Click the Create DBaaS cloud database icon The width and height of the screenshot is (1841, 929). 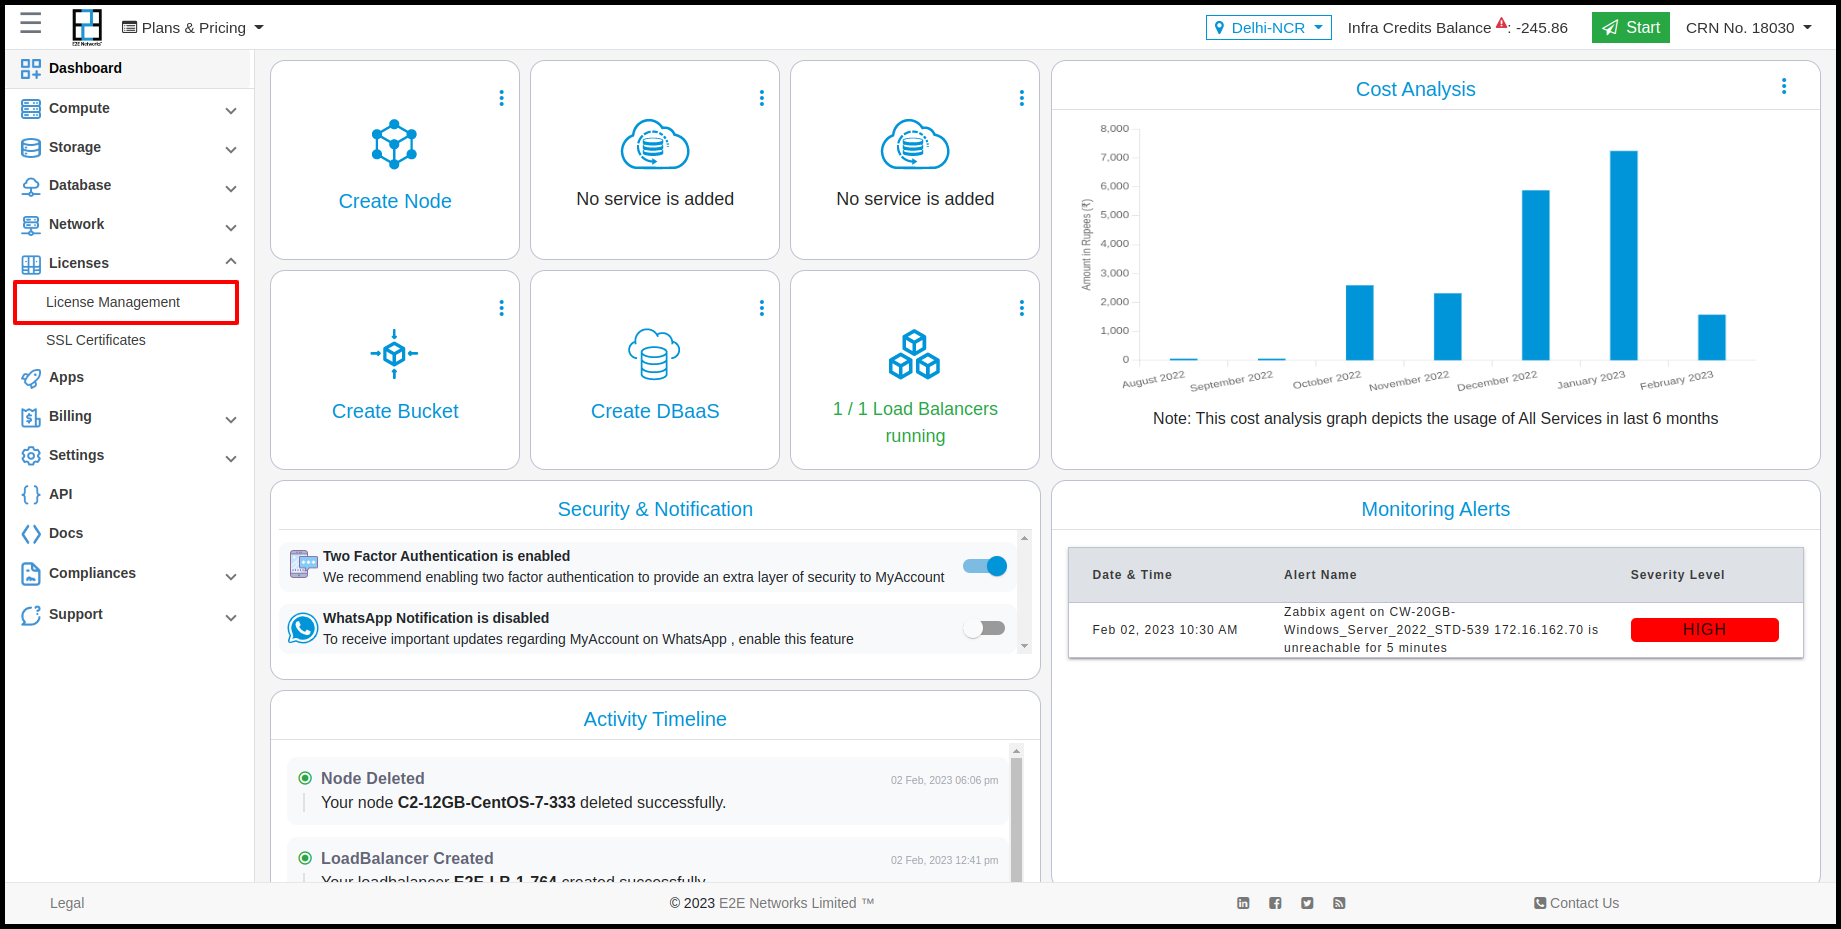[x=654, y=354]
